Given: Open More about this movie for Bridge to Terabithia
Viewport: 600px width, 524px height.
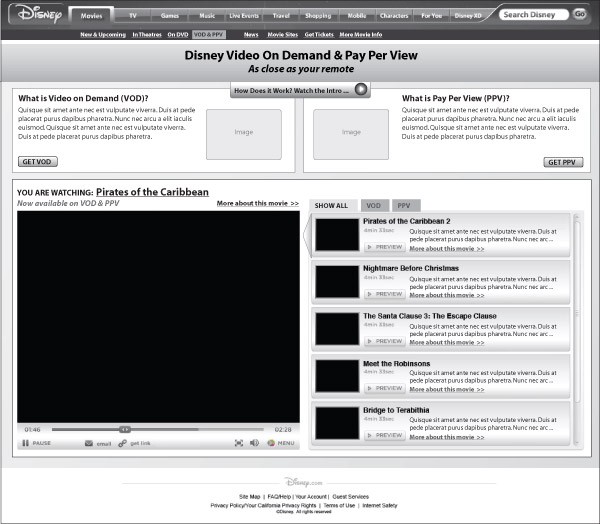Looking at the screenshot, I should [447, 437].
